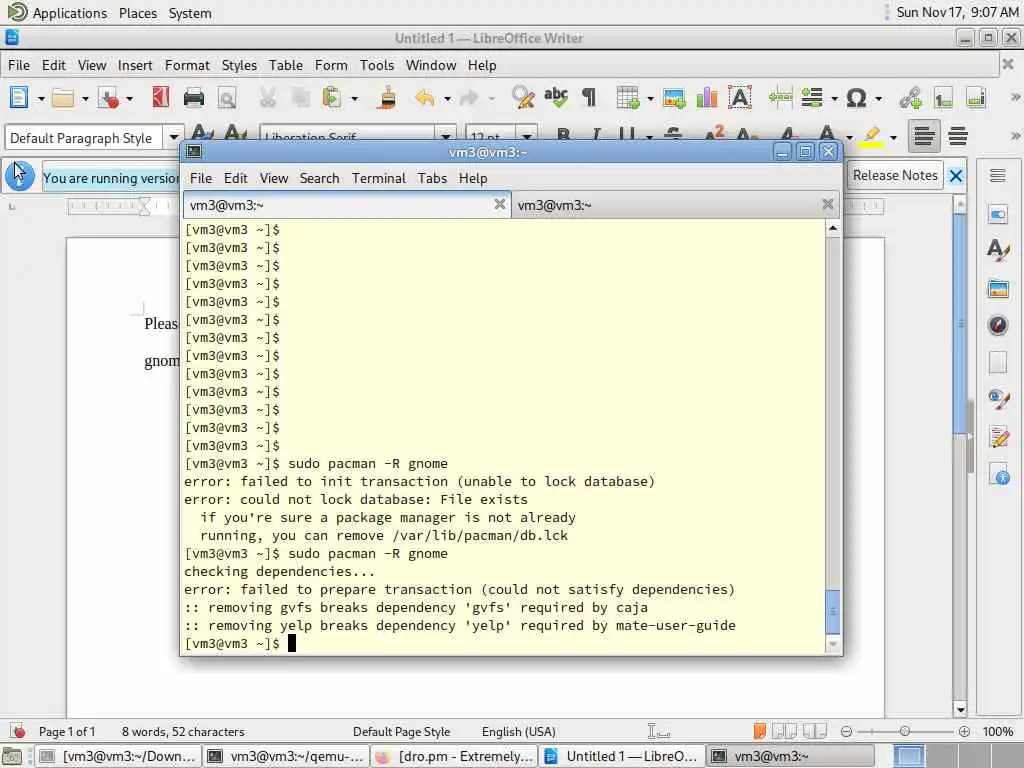Open the Writer Tools menu
This screenshot has width=1024, height=768.
[377, 65]
